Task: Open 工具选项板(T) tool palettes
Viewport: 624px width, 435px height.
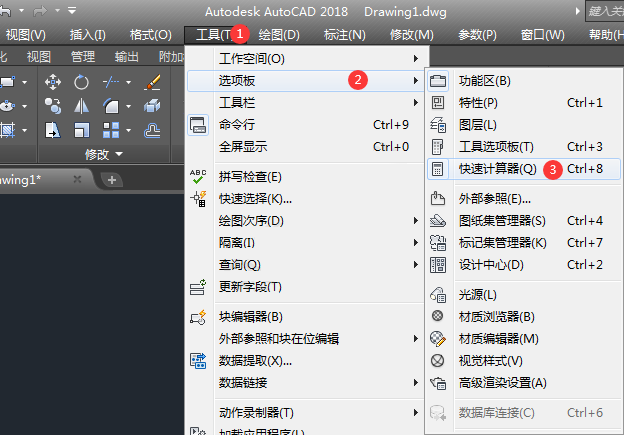Action: [x=524, y=147]
